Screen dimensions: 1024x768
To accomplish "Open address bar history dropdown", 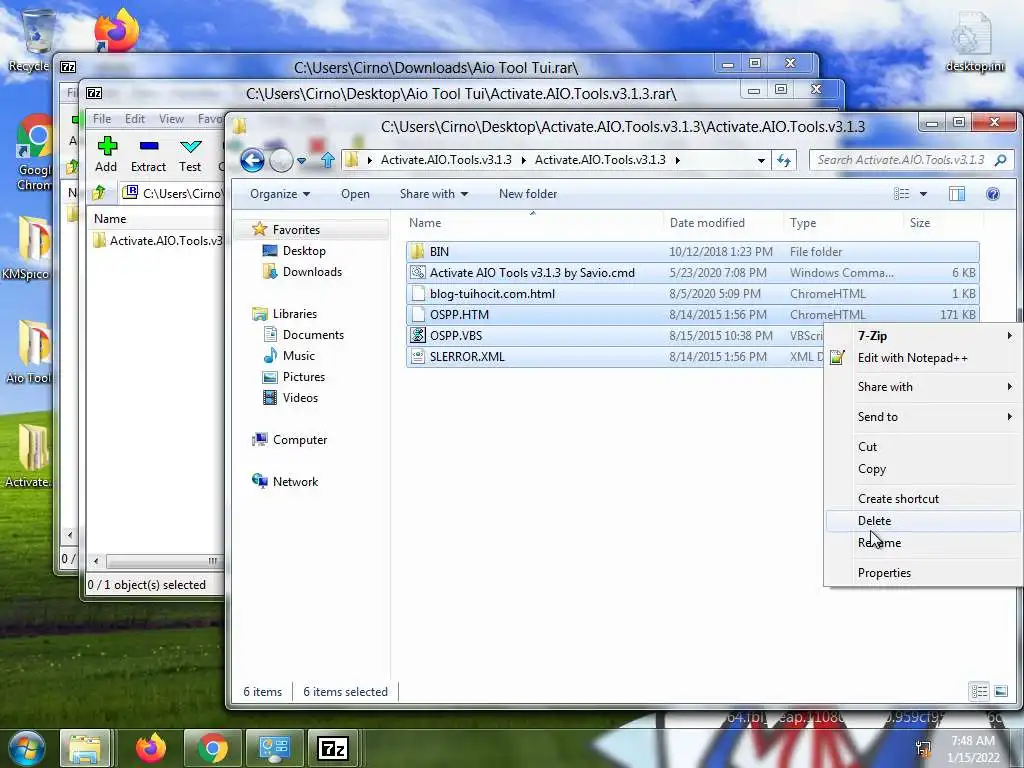I will [x=761, y=160].
